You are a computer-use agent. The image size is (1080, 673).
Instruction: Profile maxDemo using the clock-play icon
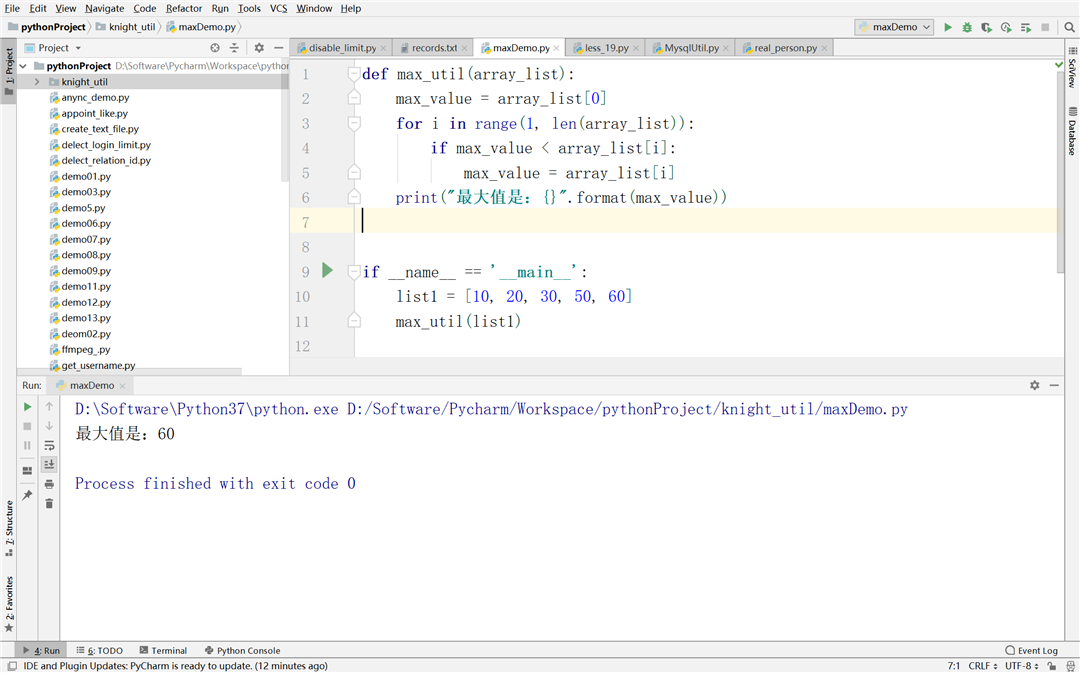(1006, 28)
